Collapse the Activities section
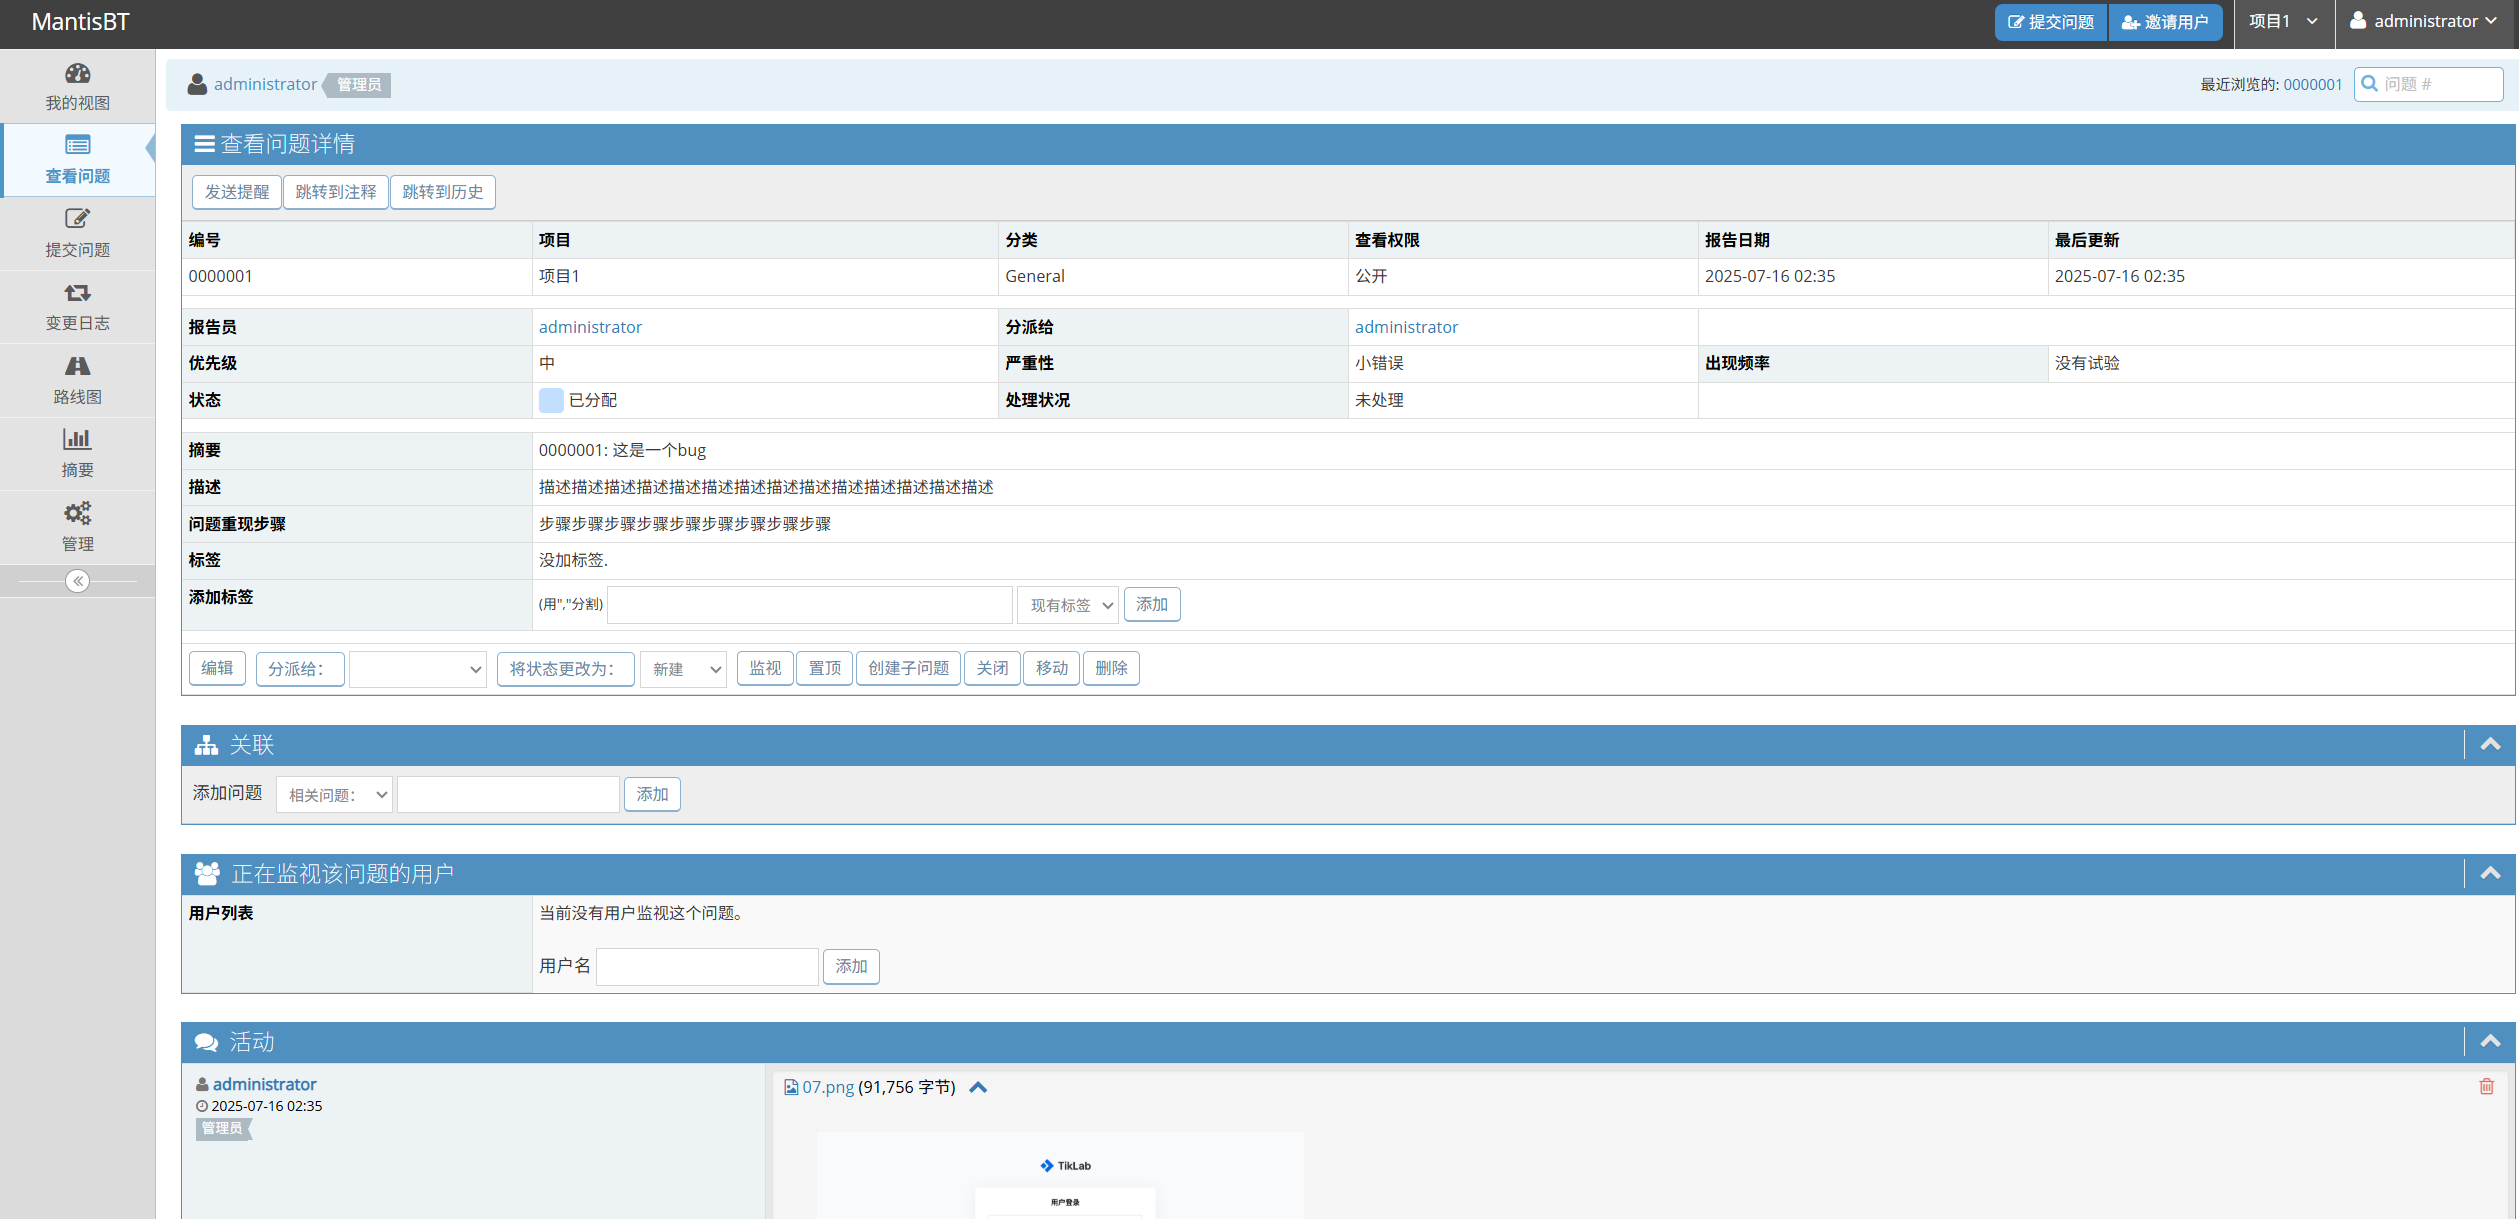 [2490, 1041]
